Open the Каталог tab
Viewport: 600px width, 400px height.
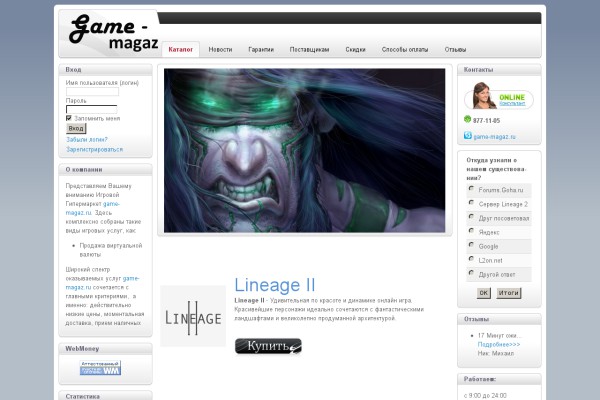181,49
